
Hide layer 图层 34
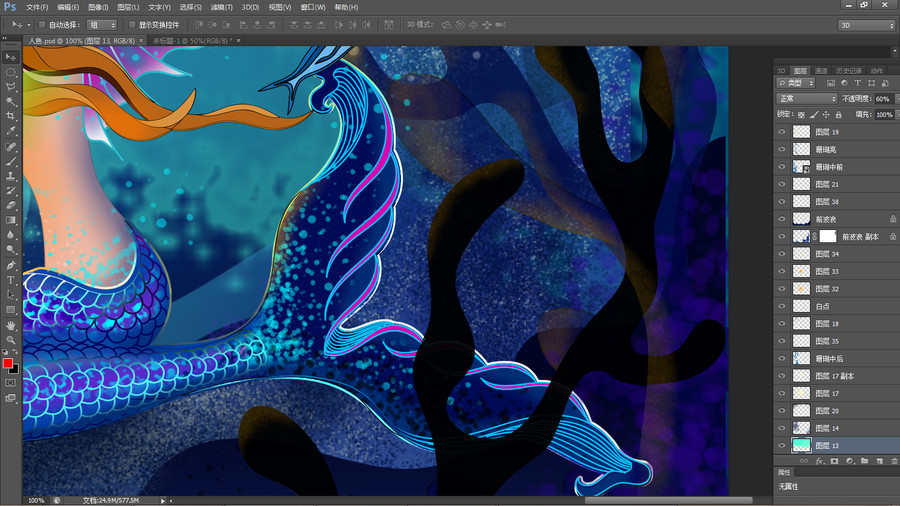tap(782, 254)
